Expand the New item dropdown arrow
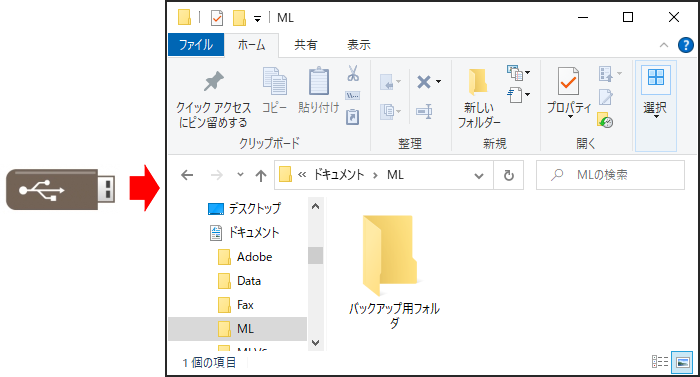This screenshot has width=700, height=377. click(x=527, y=72)
